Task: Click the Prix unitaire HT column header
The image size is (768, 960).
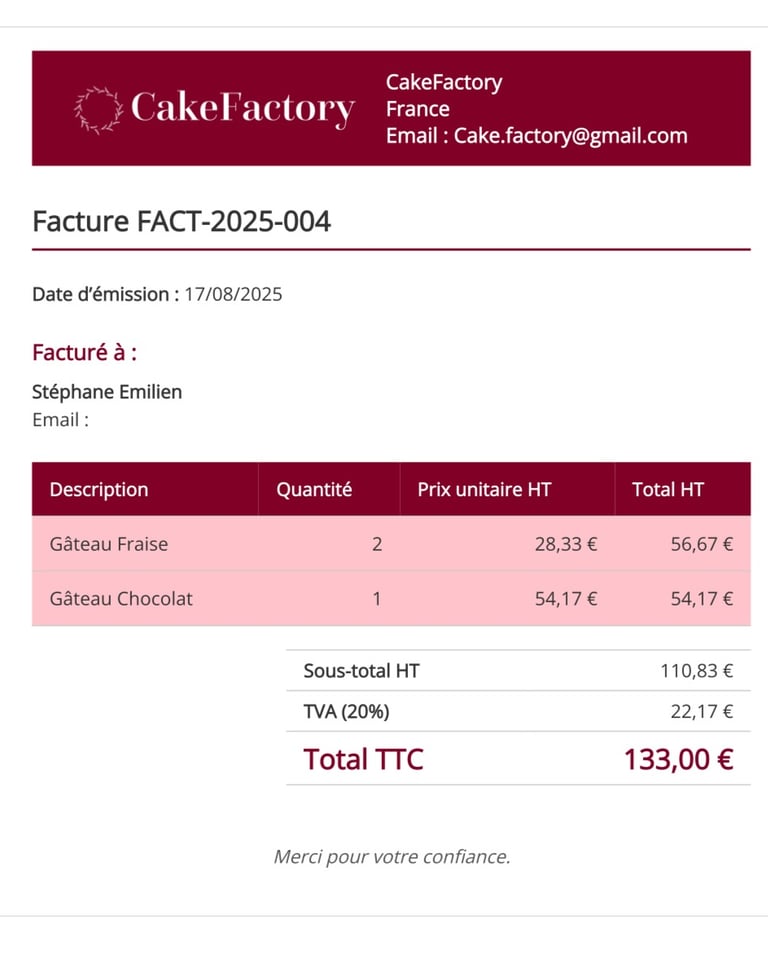Action: [484, 489]
